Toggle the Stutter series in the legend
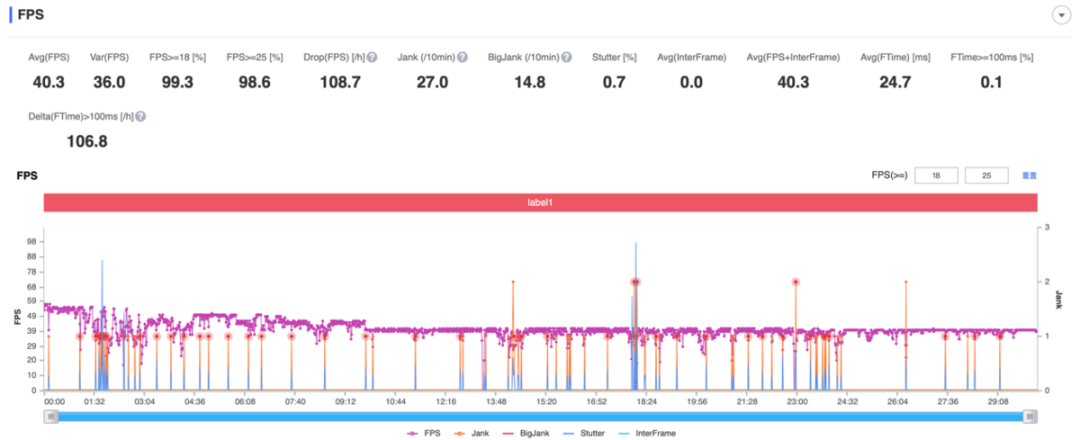The image size is (1080, 440). click(x=585, y=433)
